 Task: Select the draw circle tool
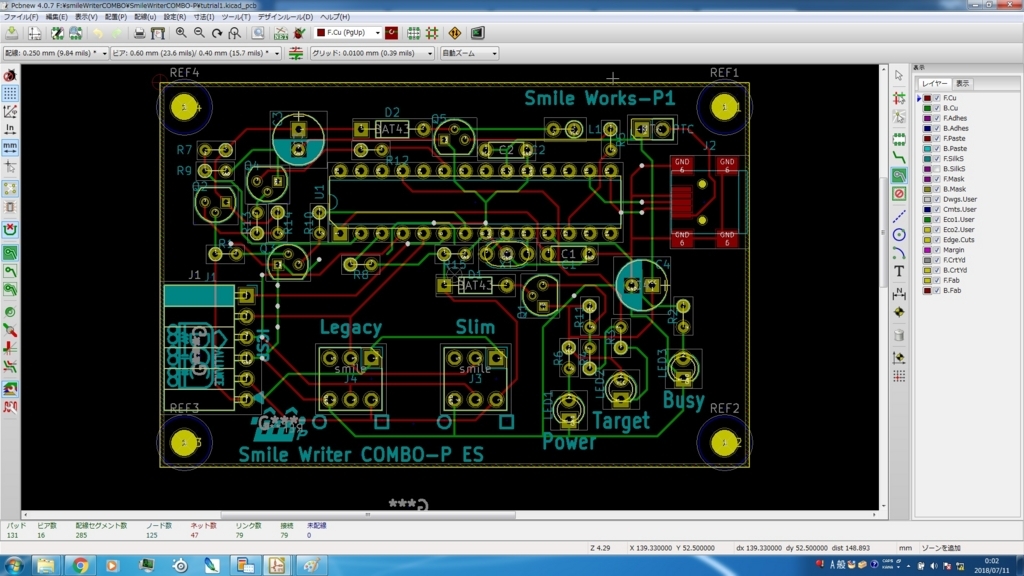[x=899, y=234]
